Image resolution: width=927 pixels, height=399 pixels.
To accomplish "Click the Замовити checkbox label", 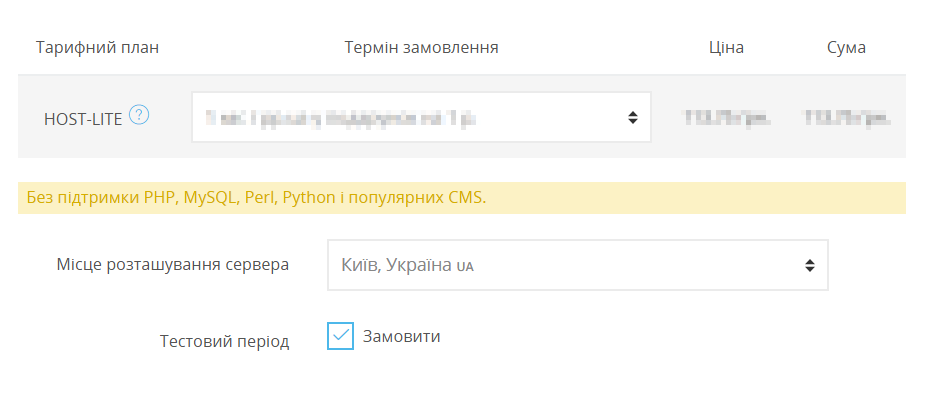I will click(x=401, y=336).
